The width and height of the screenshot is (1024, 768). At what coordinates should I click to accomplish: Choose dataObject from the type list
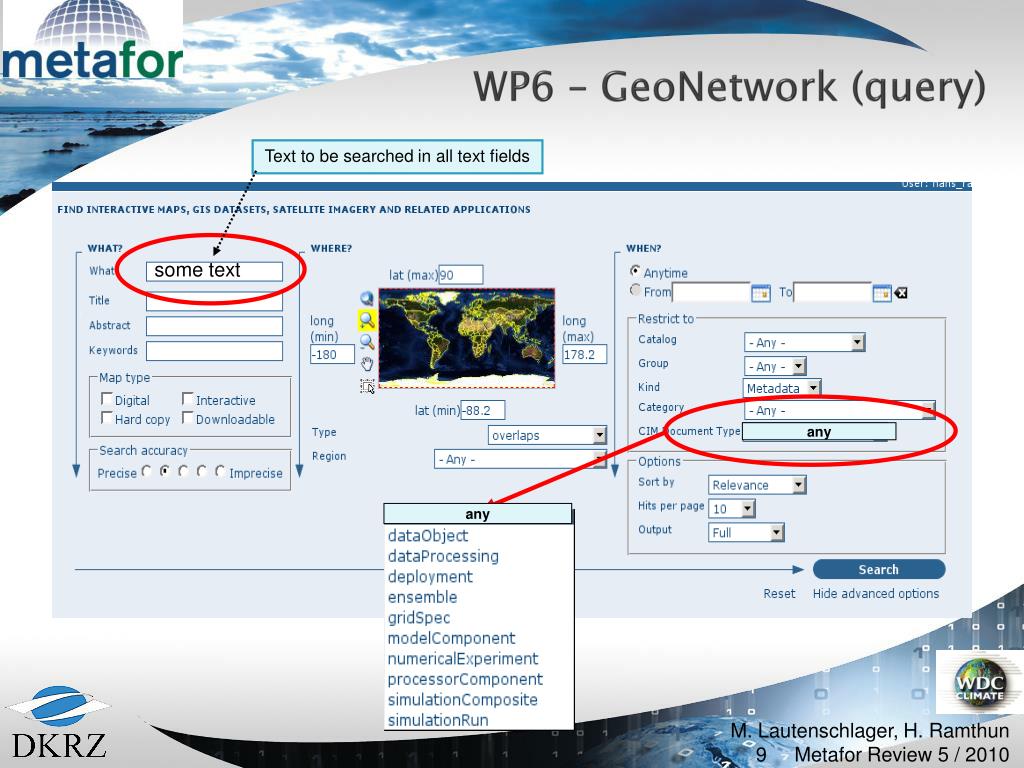pos(428,536)
